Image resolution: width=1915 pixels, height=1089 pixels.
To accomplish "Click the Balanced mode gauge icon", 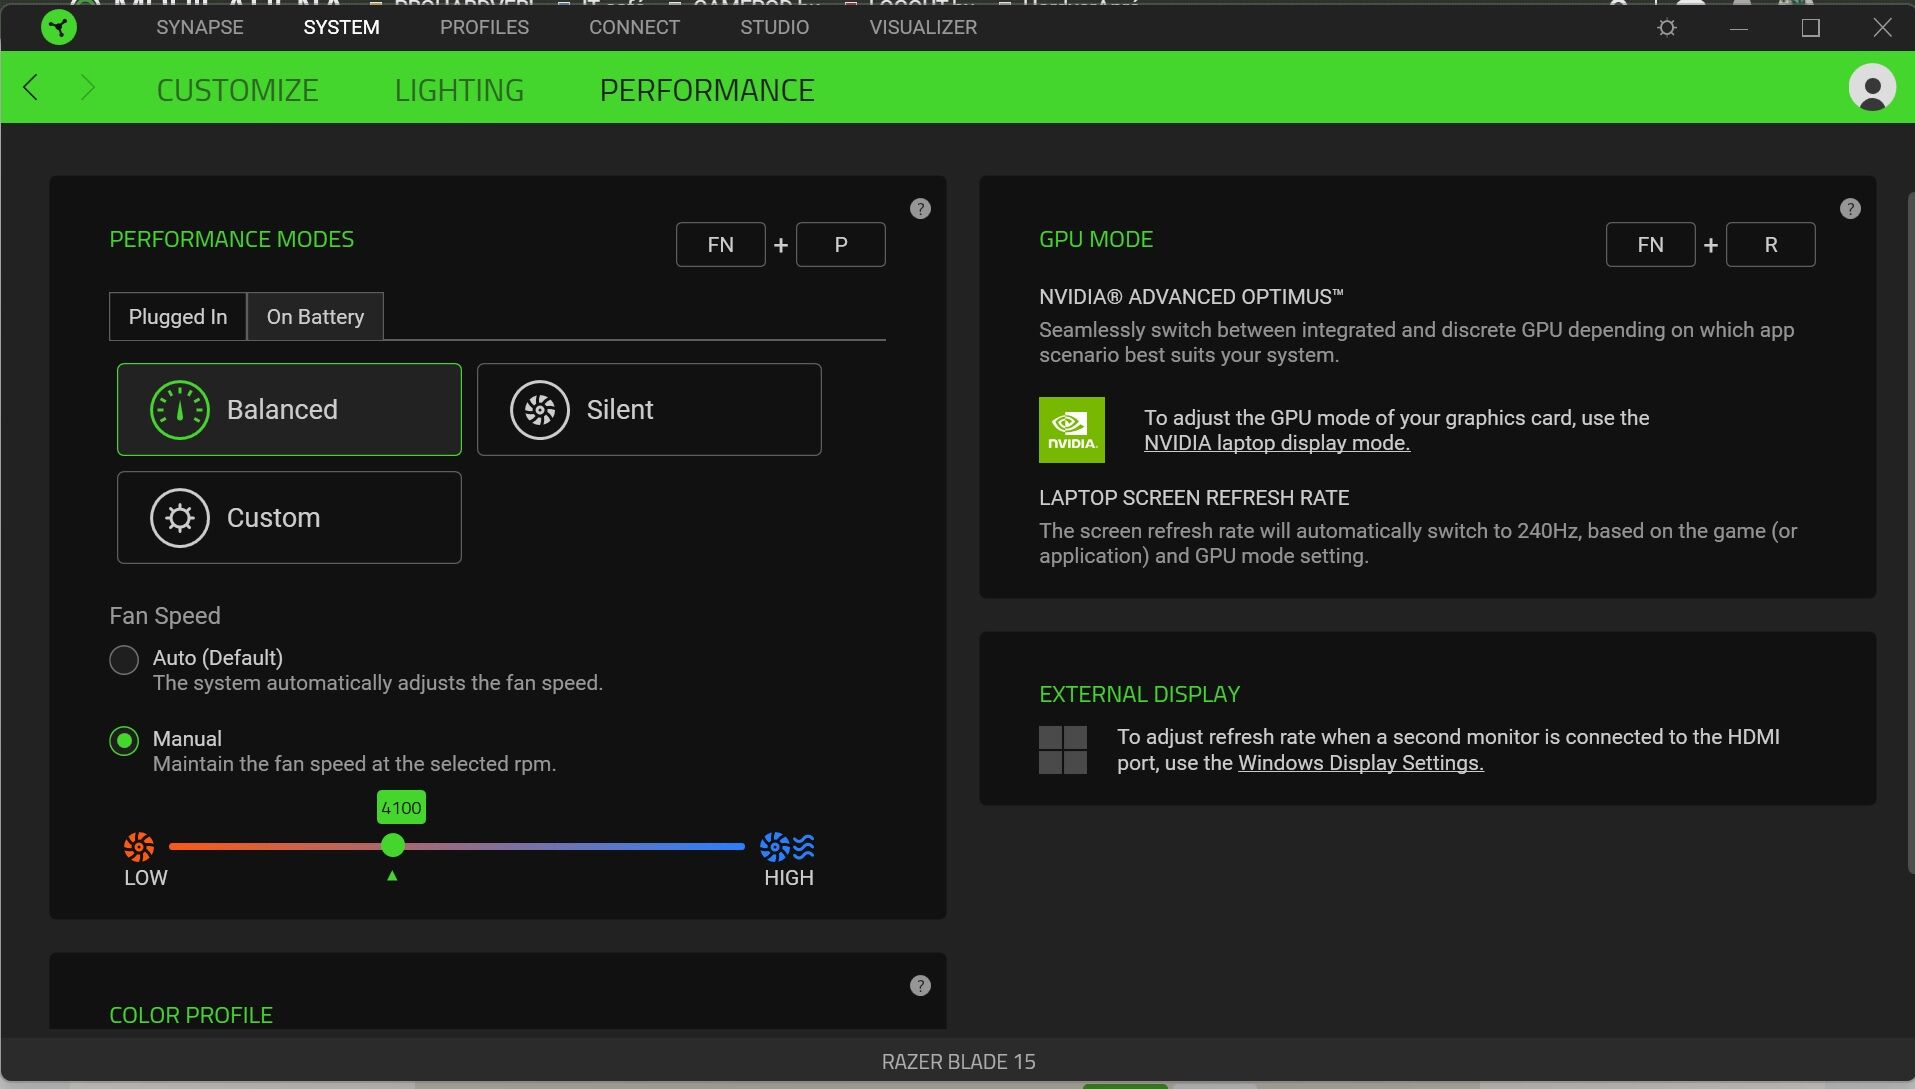I will (x=180, y=410).
